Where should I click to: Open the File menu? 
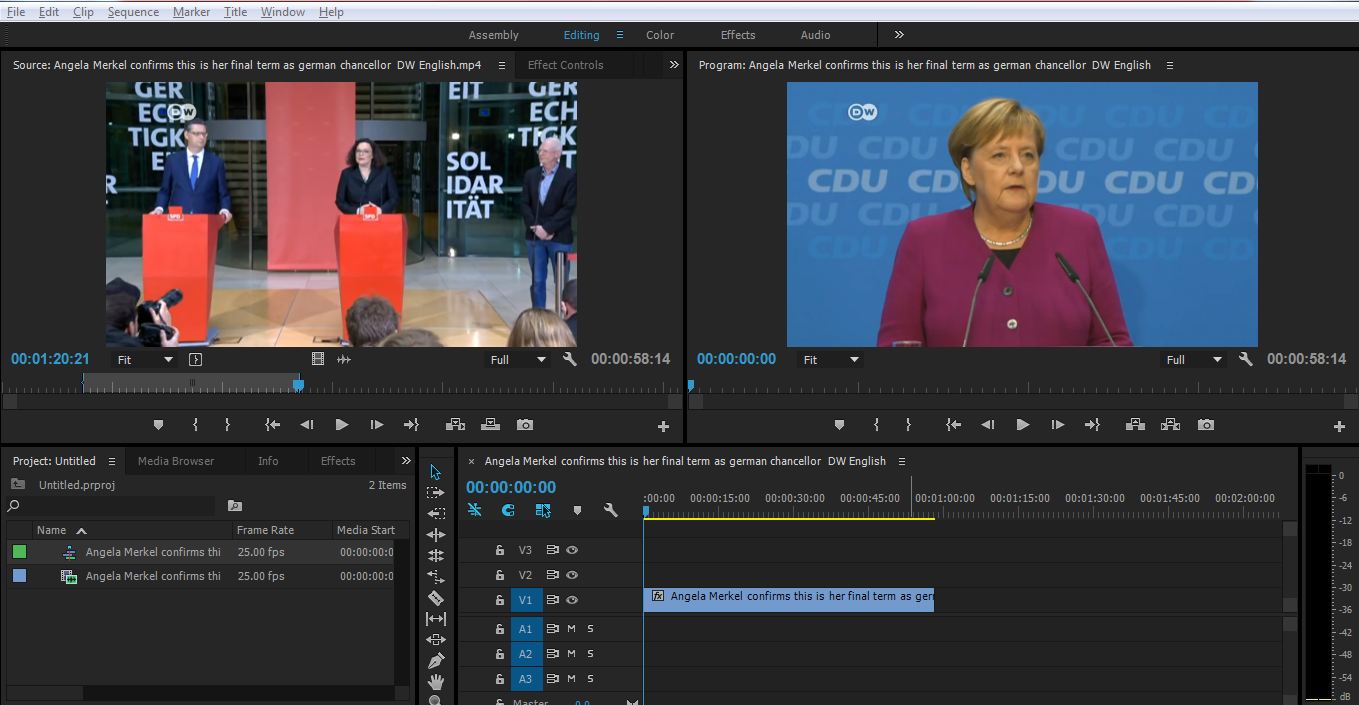pyautogui.click(x=16, y=12)
